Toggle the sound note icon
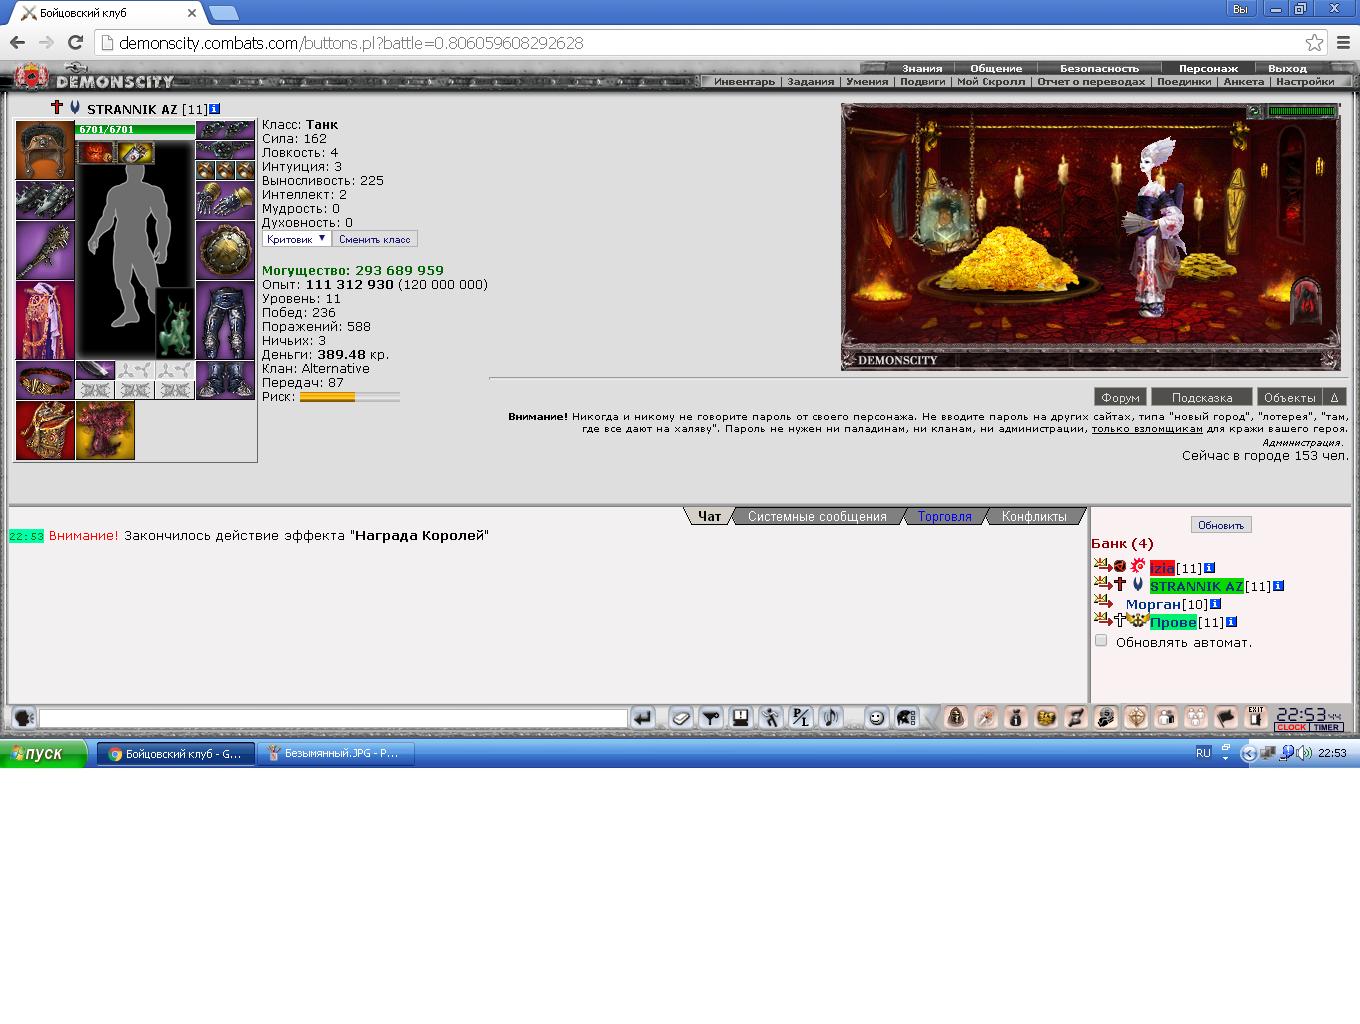 (x=831, y=717)
